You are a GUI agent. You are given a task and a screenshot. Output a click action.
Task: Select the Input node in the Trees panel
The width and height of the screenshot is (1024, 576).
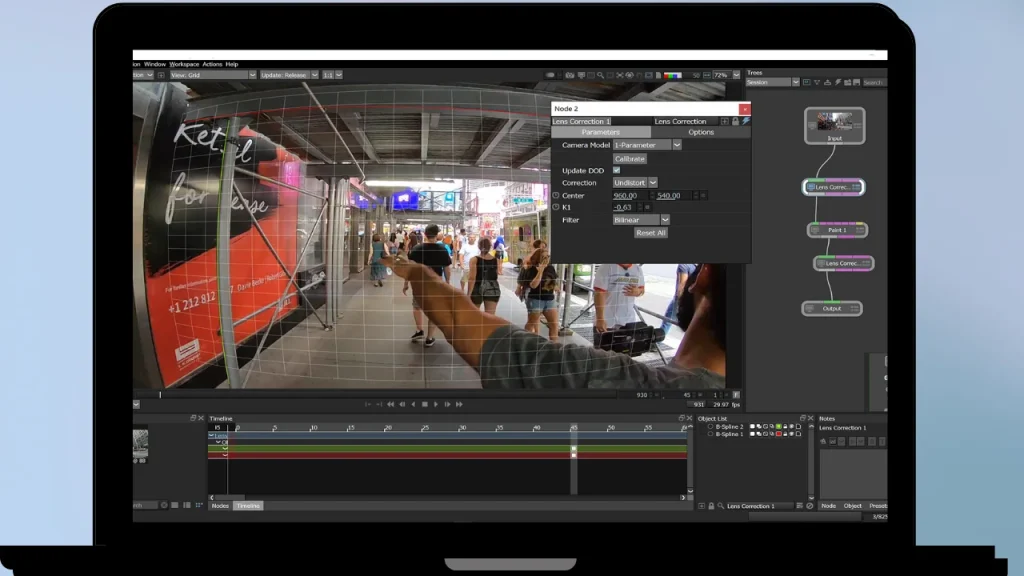pos(835,125)
